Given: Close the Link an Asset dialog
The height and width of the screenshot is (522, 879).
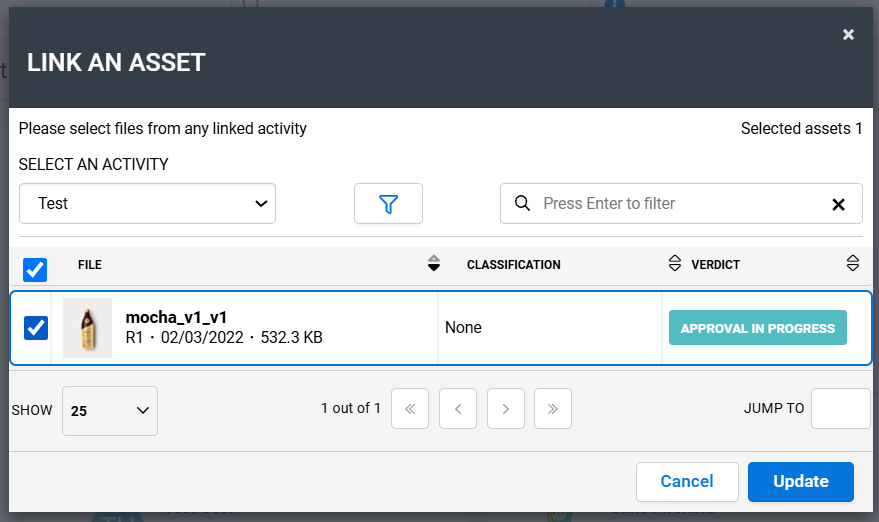Looking at the screenshot, I should point(848,35).
